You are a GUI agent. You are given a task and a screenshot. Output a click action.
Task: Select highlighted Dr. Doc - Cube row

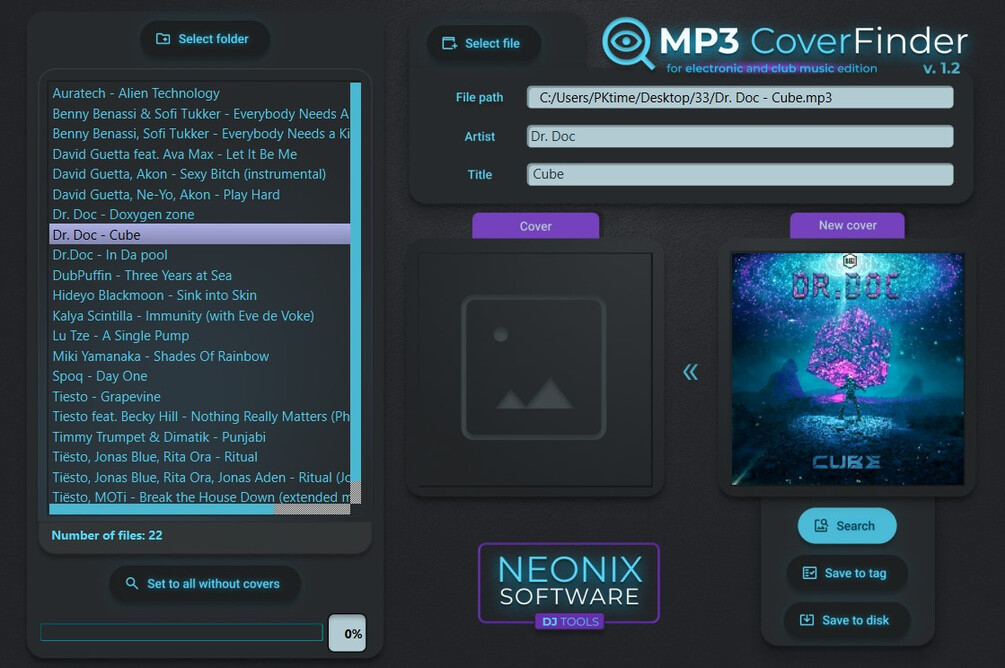click(x=199, y=235)
